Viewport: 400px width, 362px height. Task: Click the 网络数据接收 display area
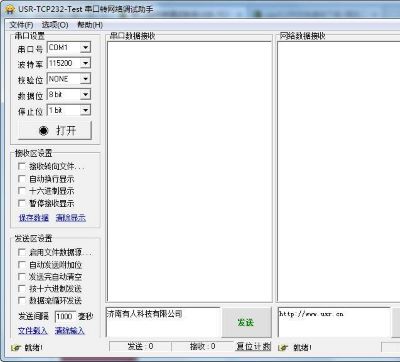(x=339, y=172)
